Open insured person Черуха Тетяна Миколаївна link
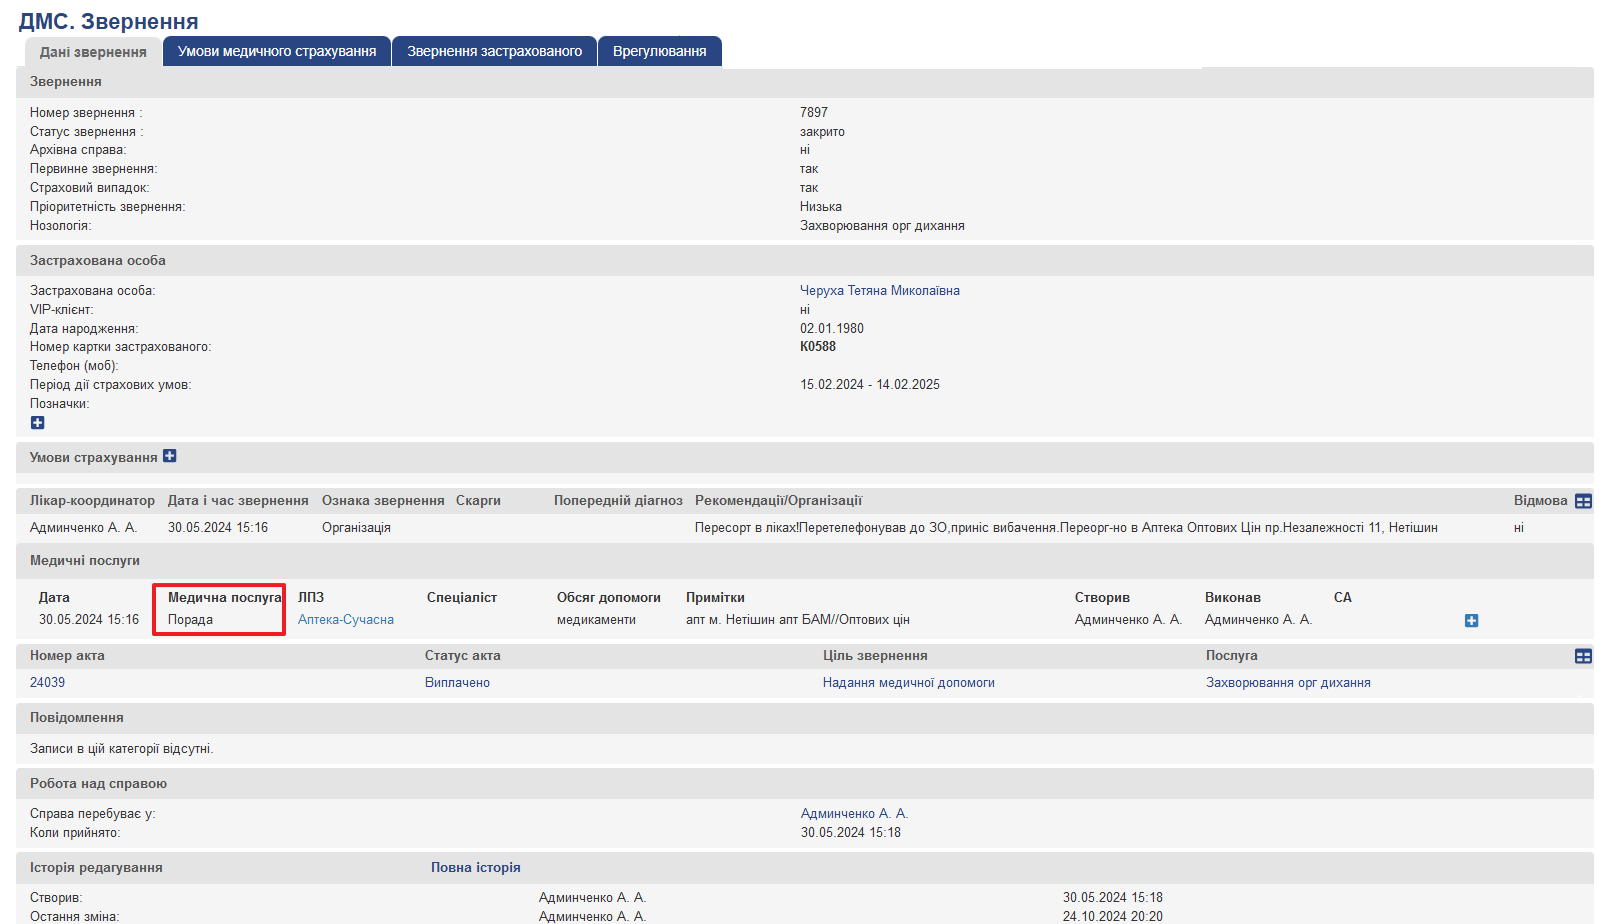 (x=879, y=291)
